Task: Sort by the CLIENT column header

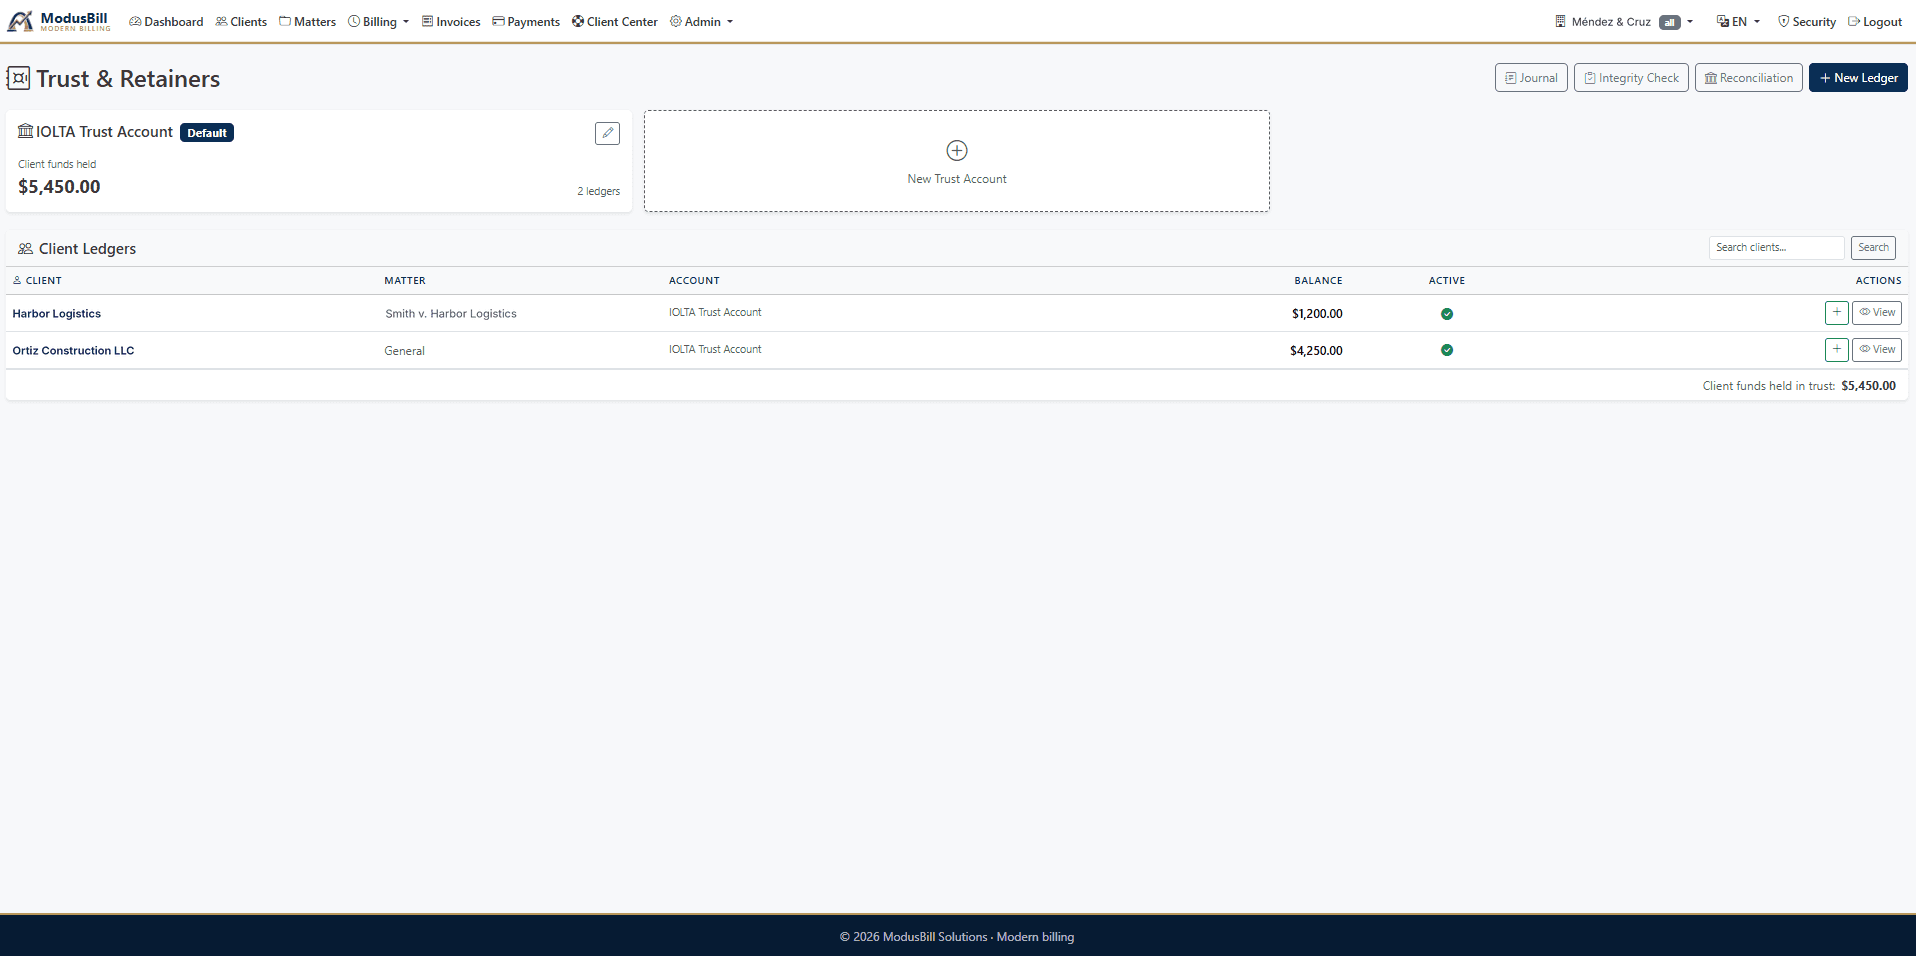Action: 37,281
